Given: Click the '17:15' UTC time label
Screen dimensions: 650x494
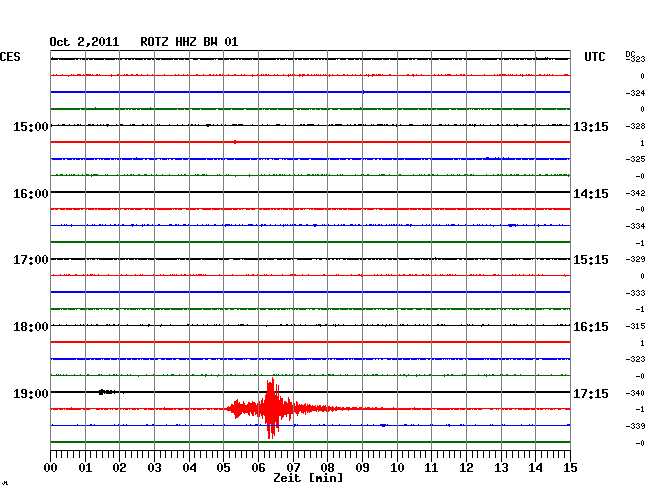Looking at the screenshot, I should coord(591,393).
